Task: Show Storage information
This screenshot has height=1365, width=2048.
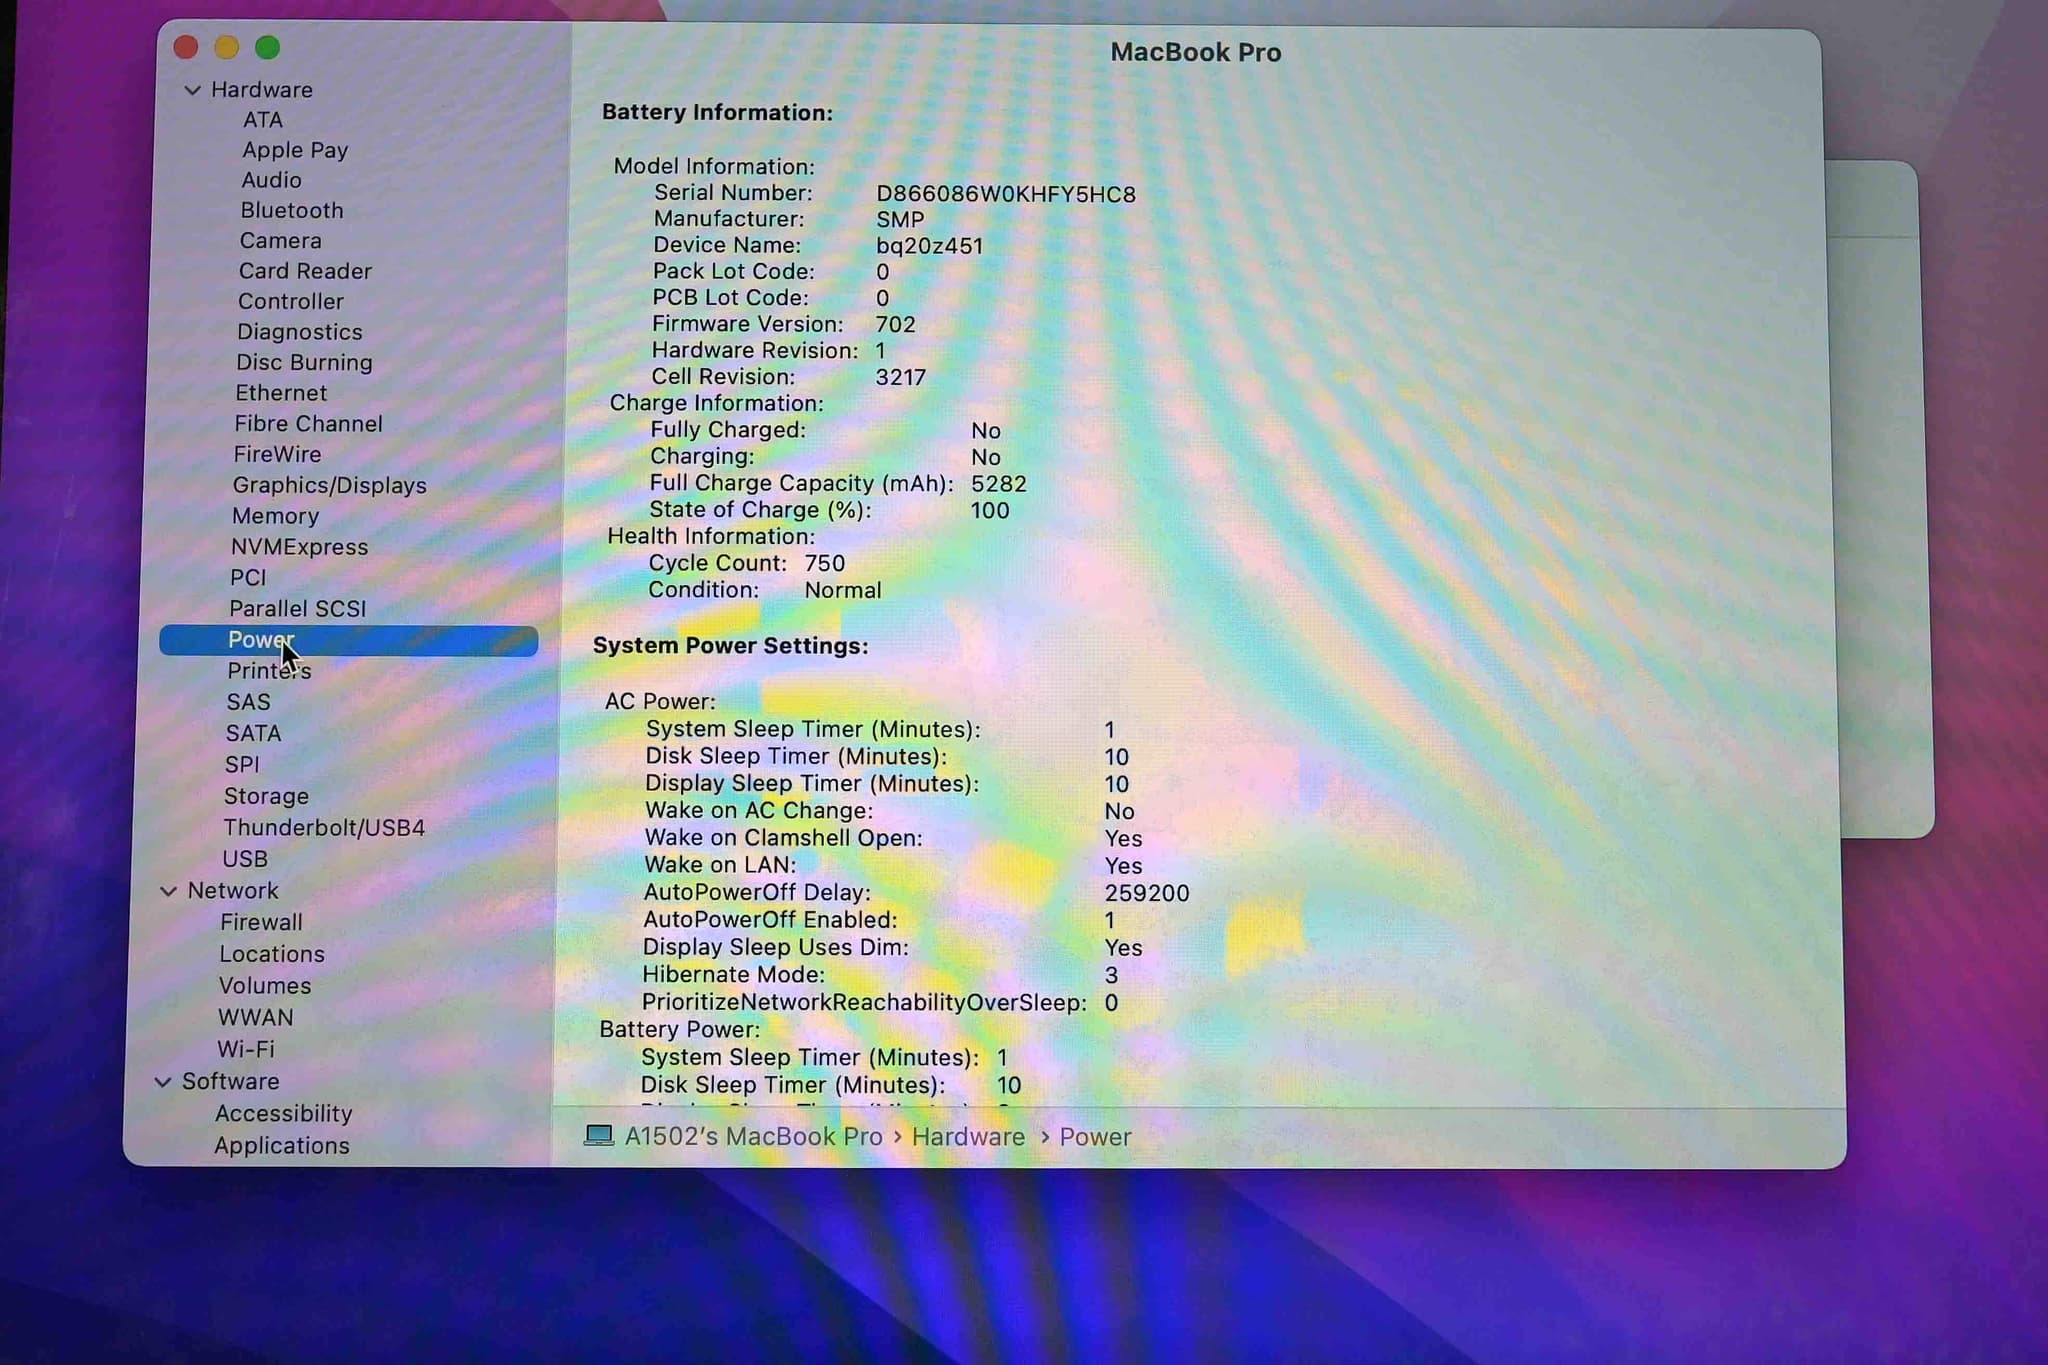Action: click(266, 796)
